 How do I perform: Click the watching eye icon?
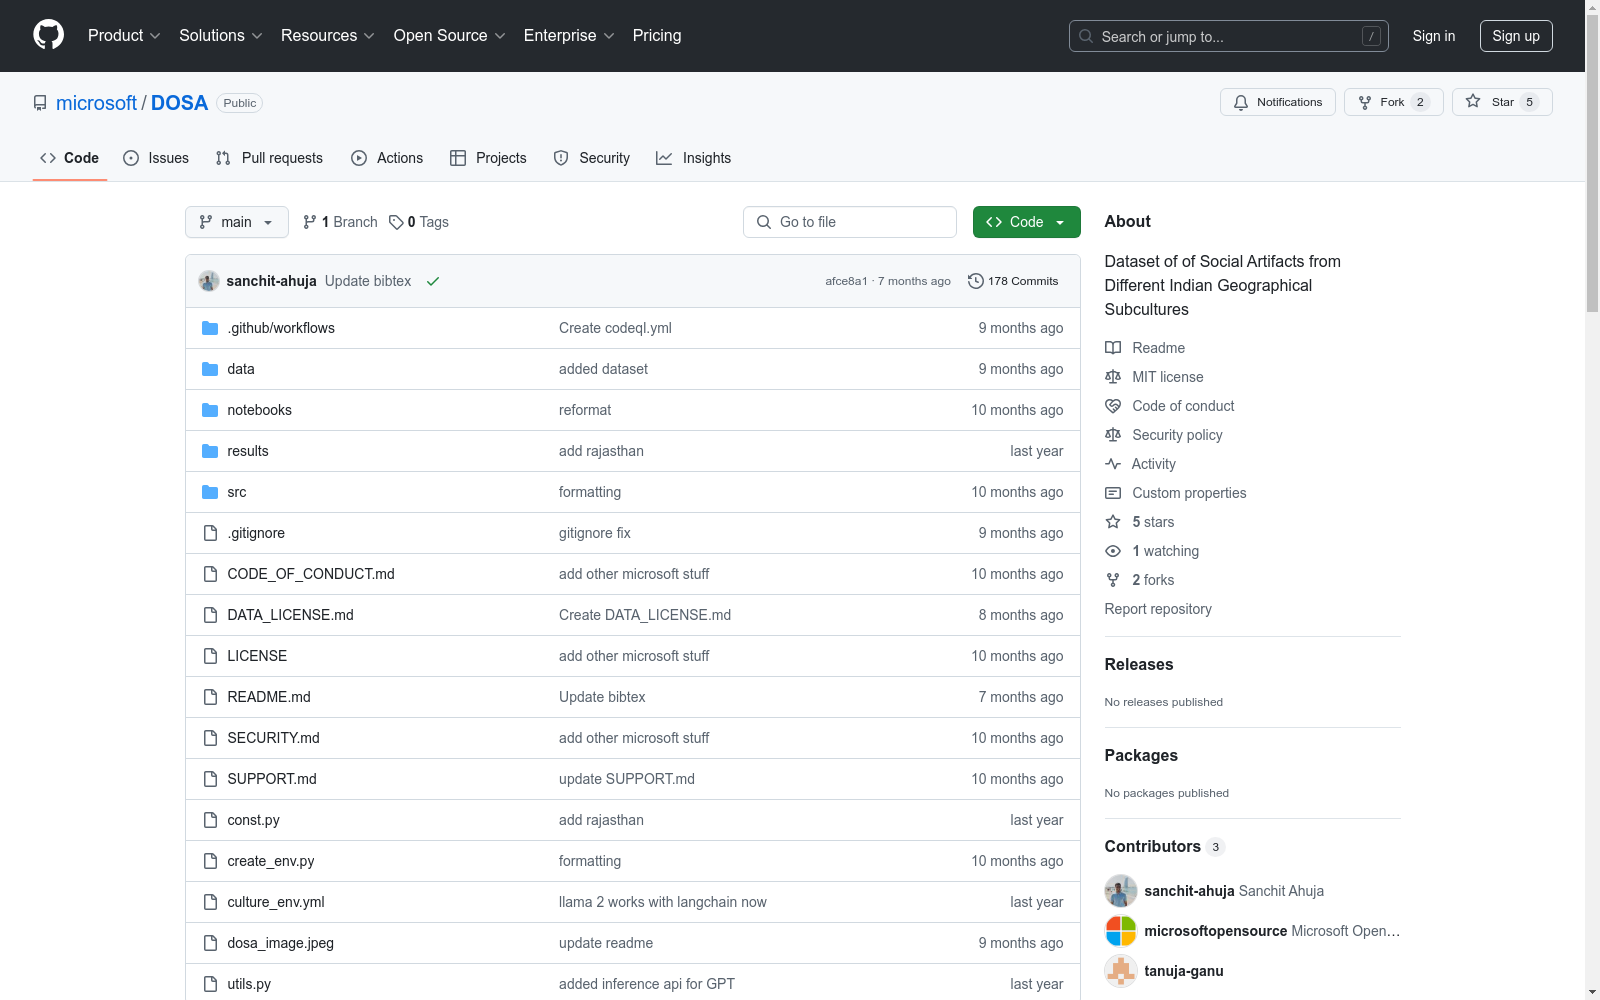[x=1113, y=551]
